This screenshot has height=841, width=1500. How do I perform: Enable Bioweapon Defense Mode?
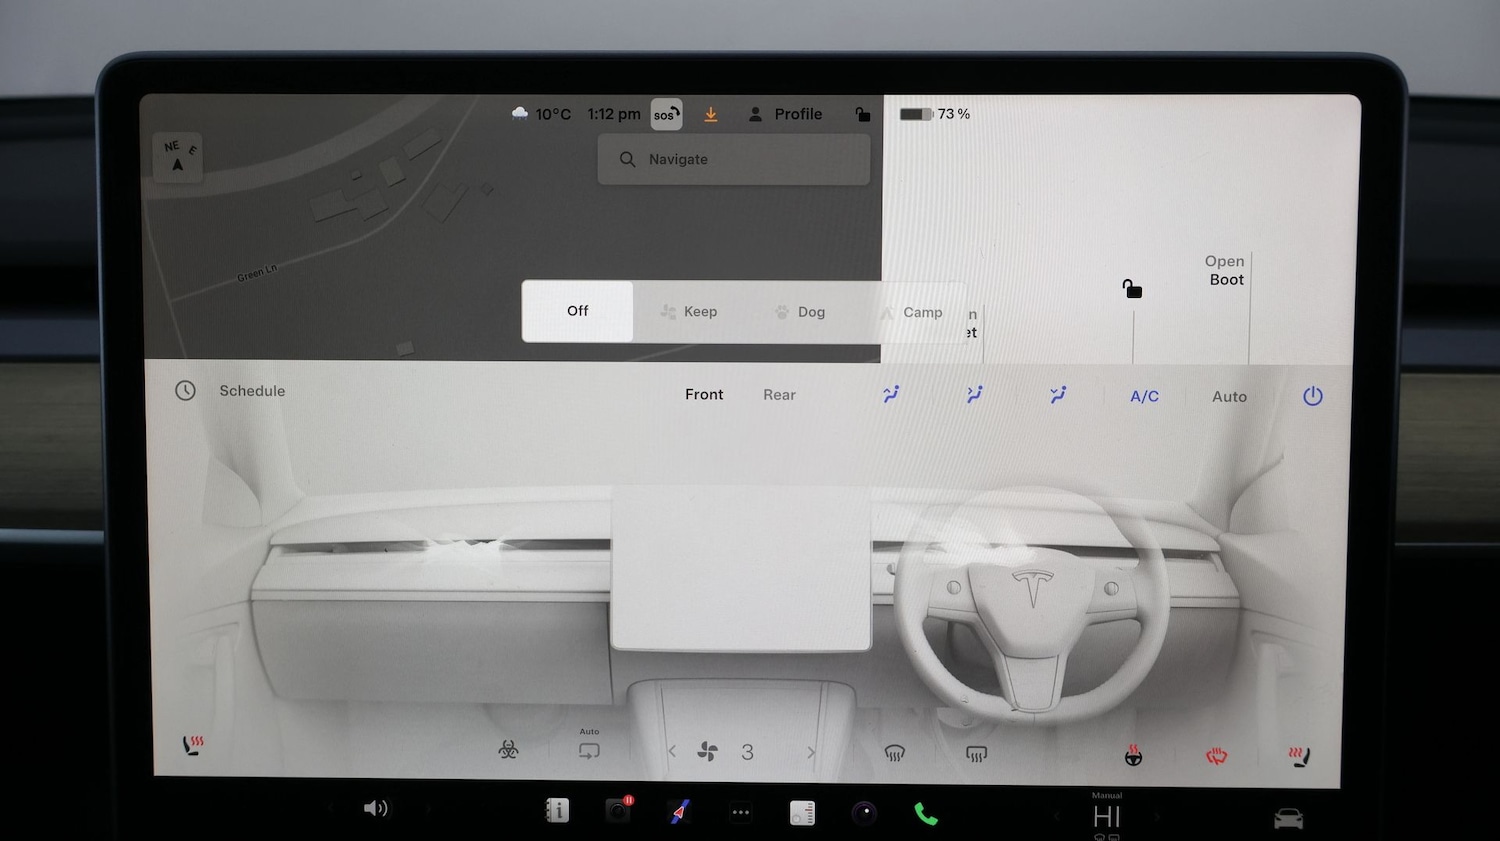[x=507, y=750]
